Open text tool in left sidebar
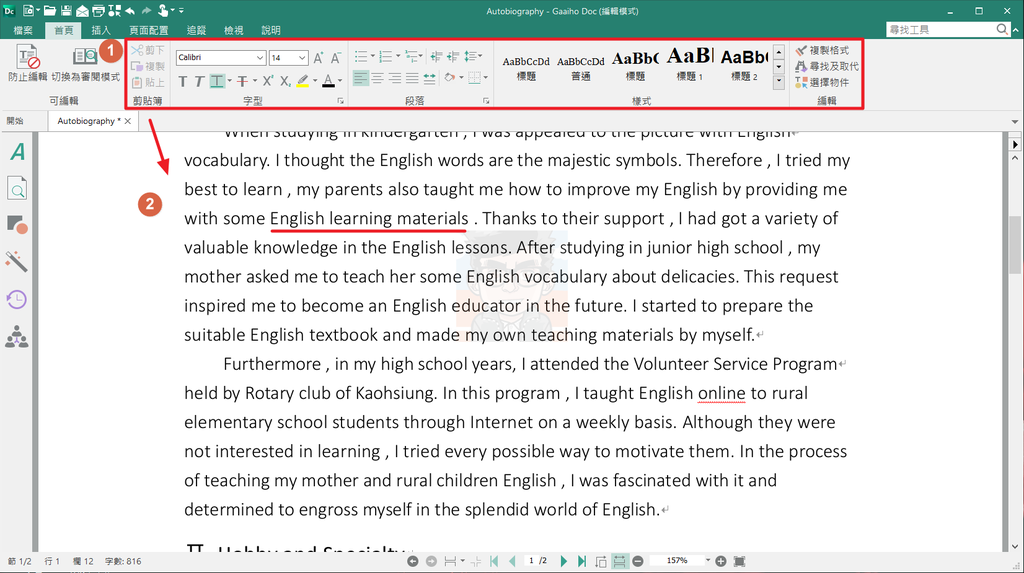 coord(18,152)
